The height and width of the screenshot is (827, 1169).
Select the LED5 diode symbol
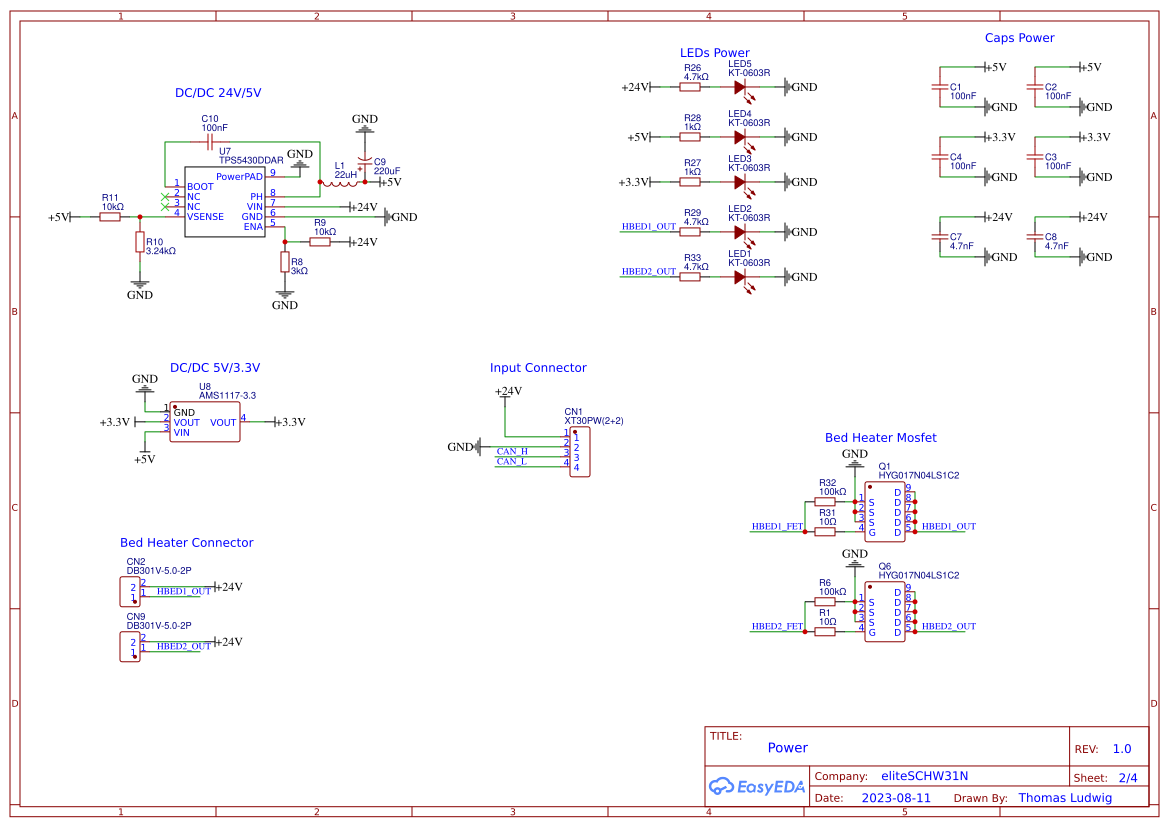click(742, 87)
